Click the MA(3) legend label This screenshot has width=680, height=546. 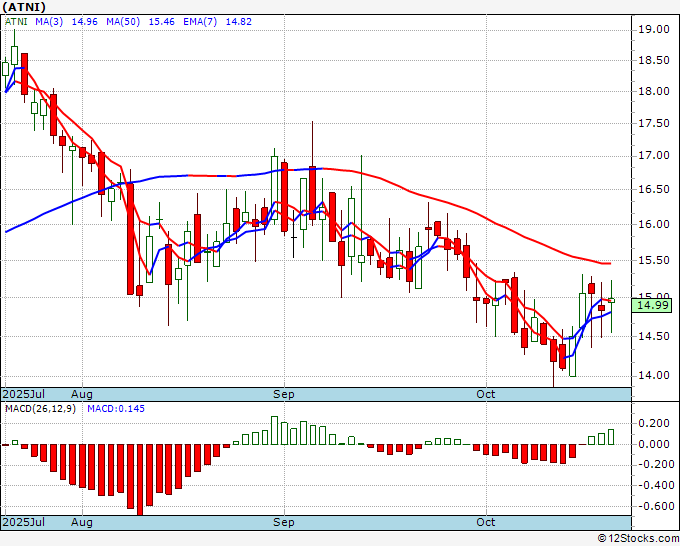(x=49, y=22)
